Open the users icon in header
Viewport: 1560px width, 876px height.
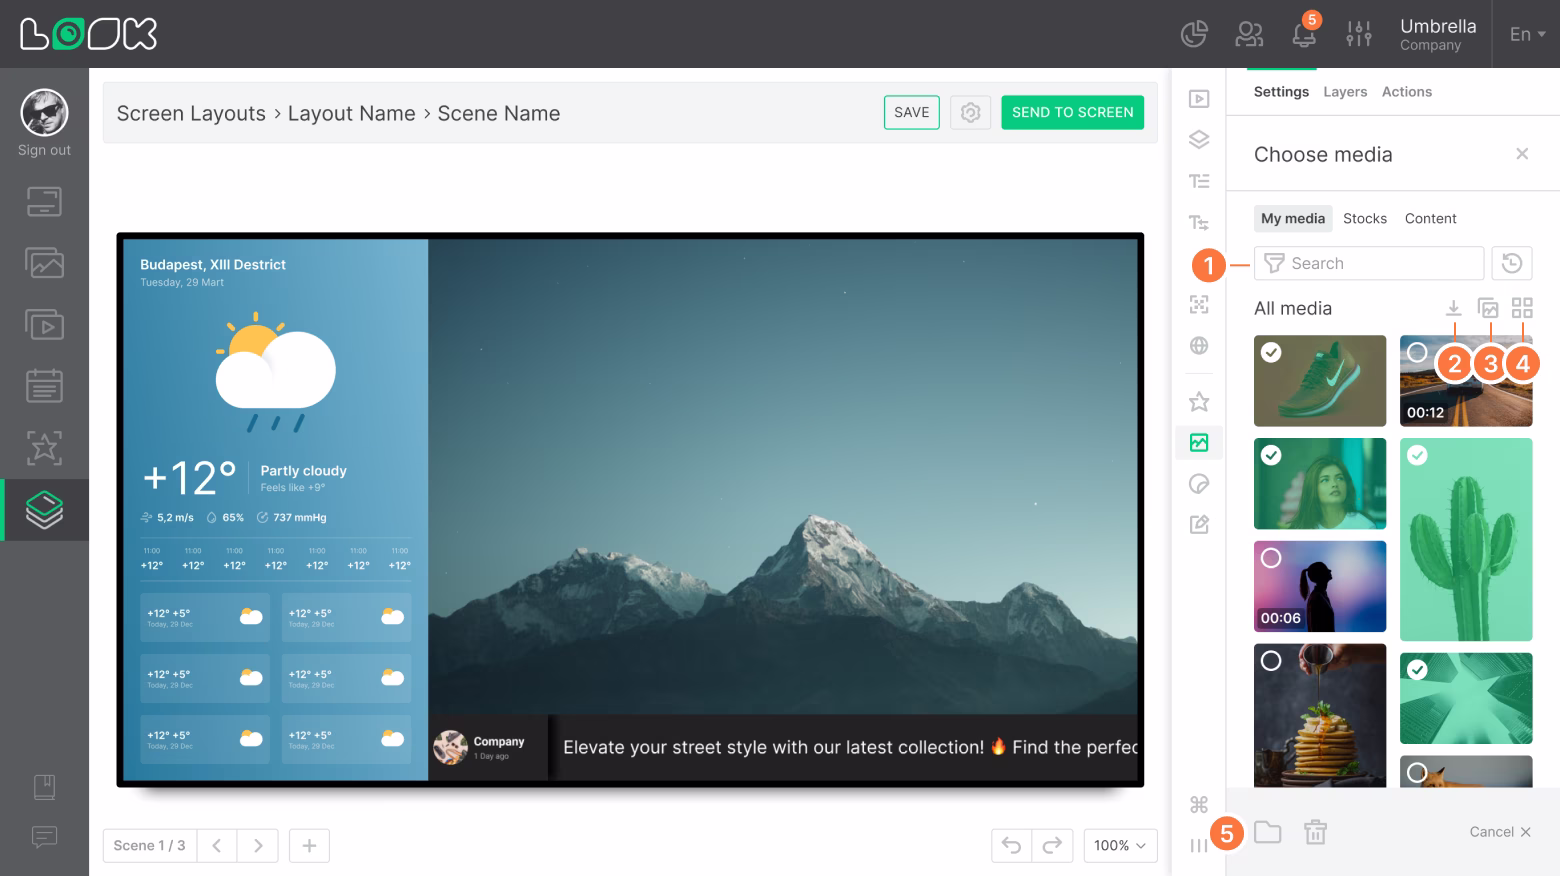click(1249, 34)
